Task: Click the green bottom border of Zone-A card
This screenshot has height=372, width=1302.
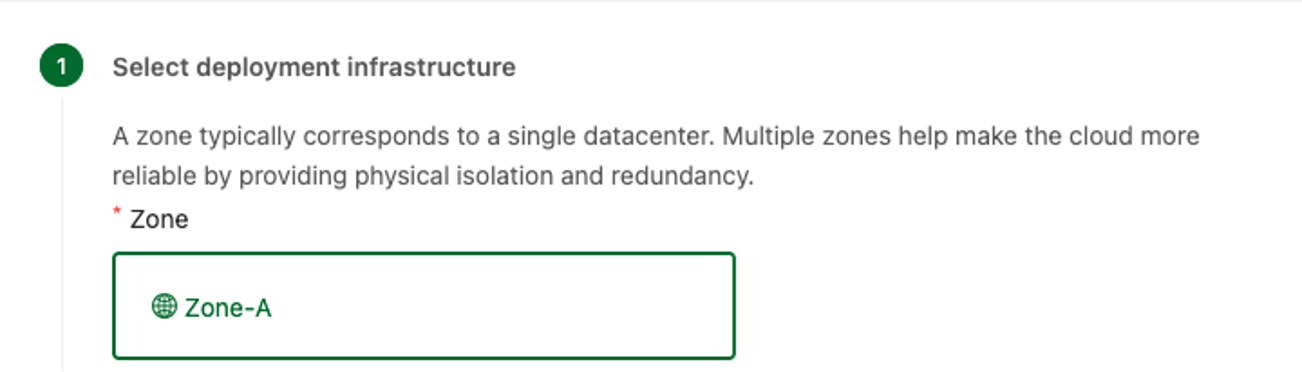Action: [x=424, y=356]
